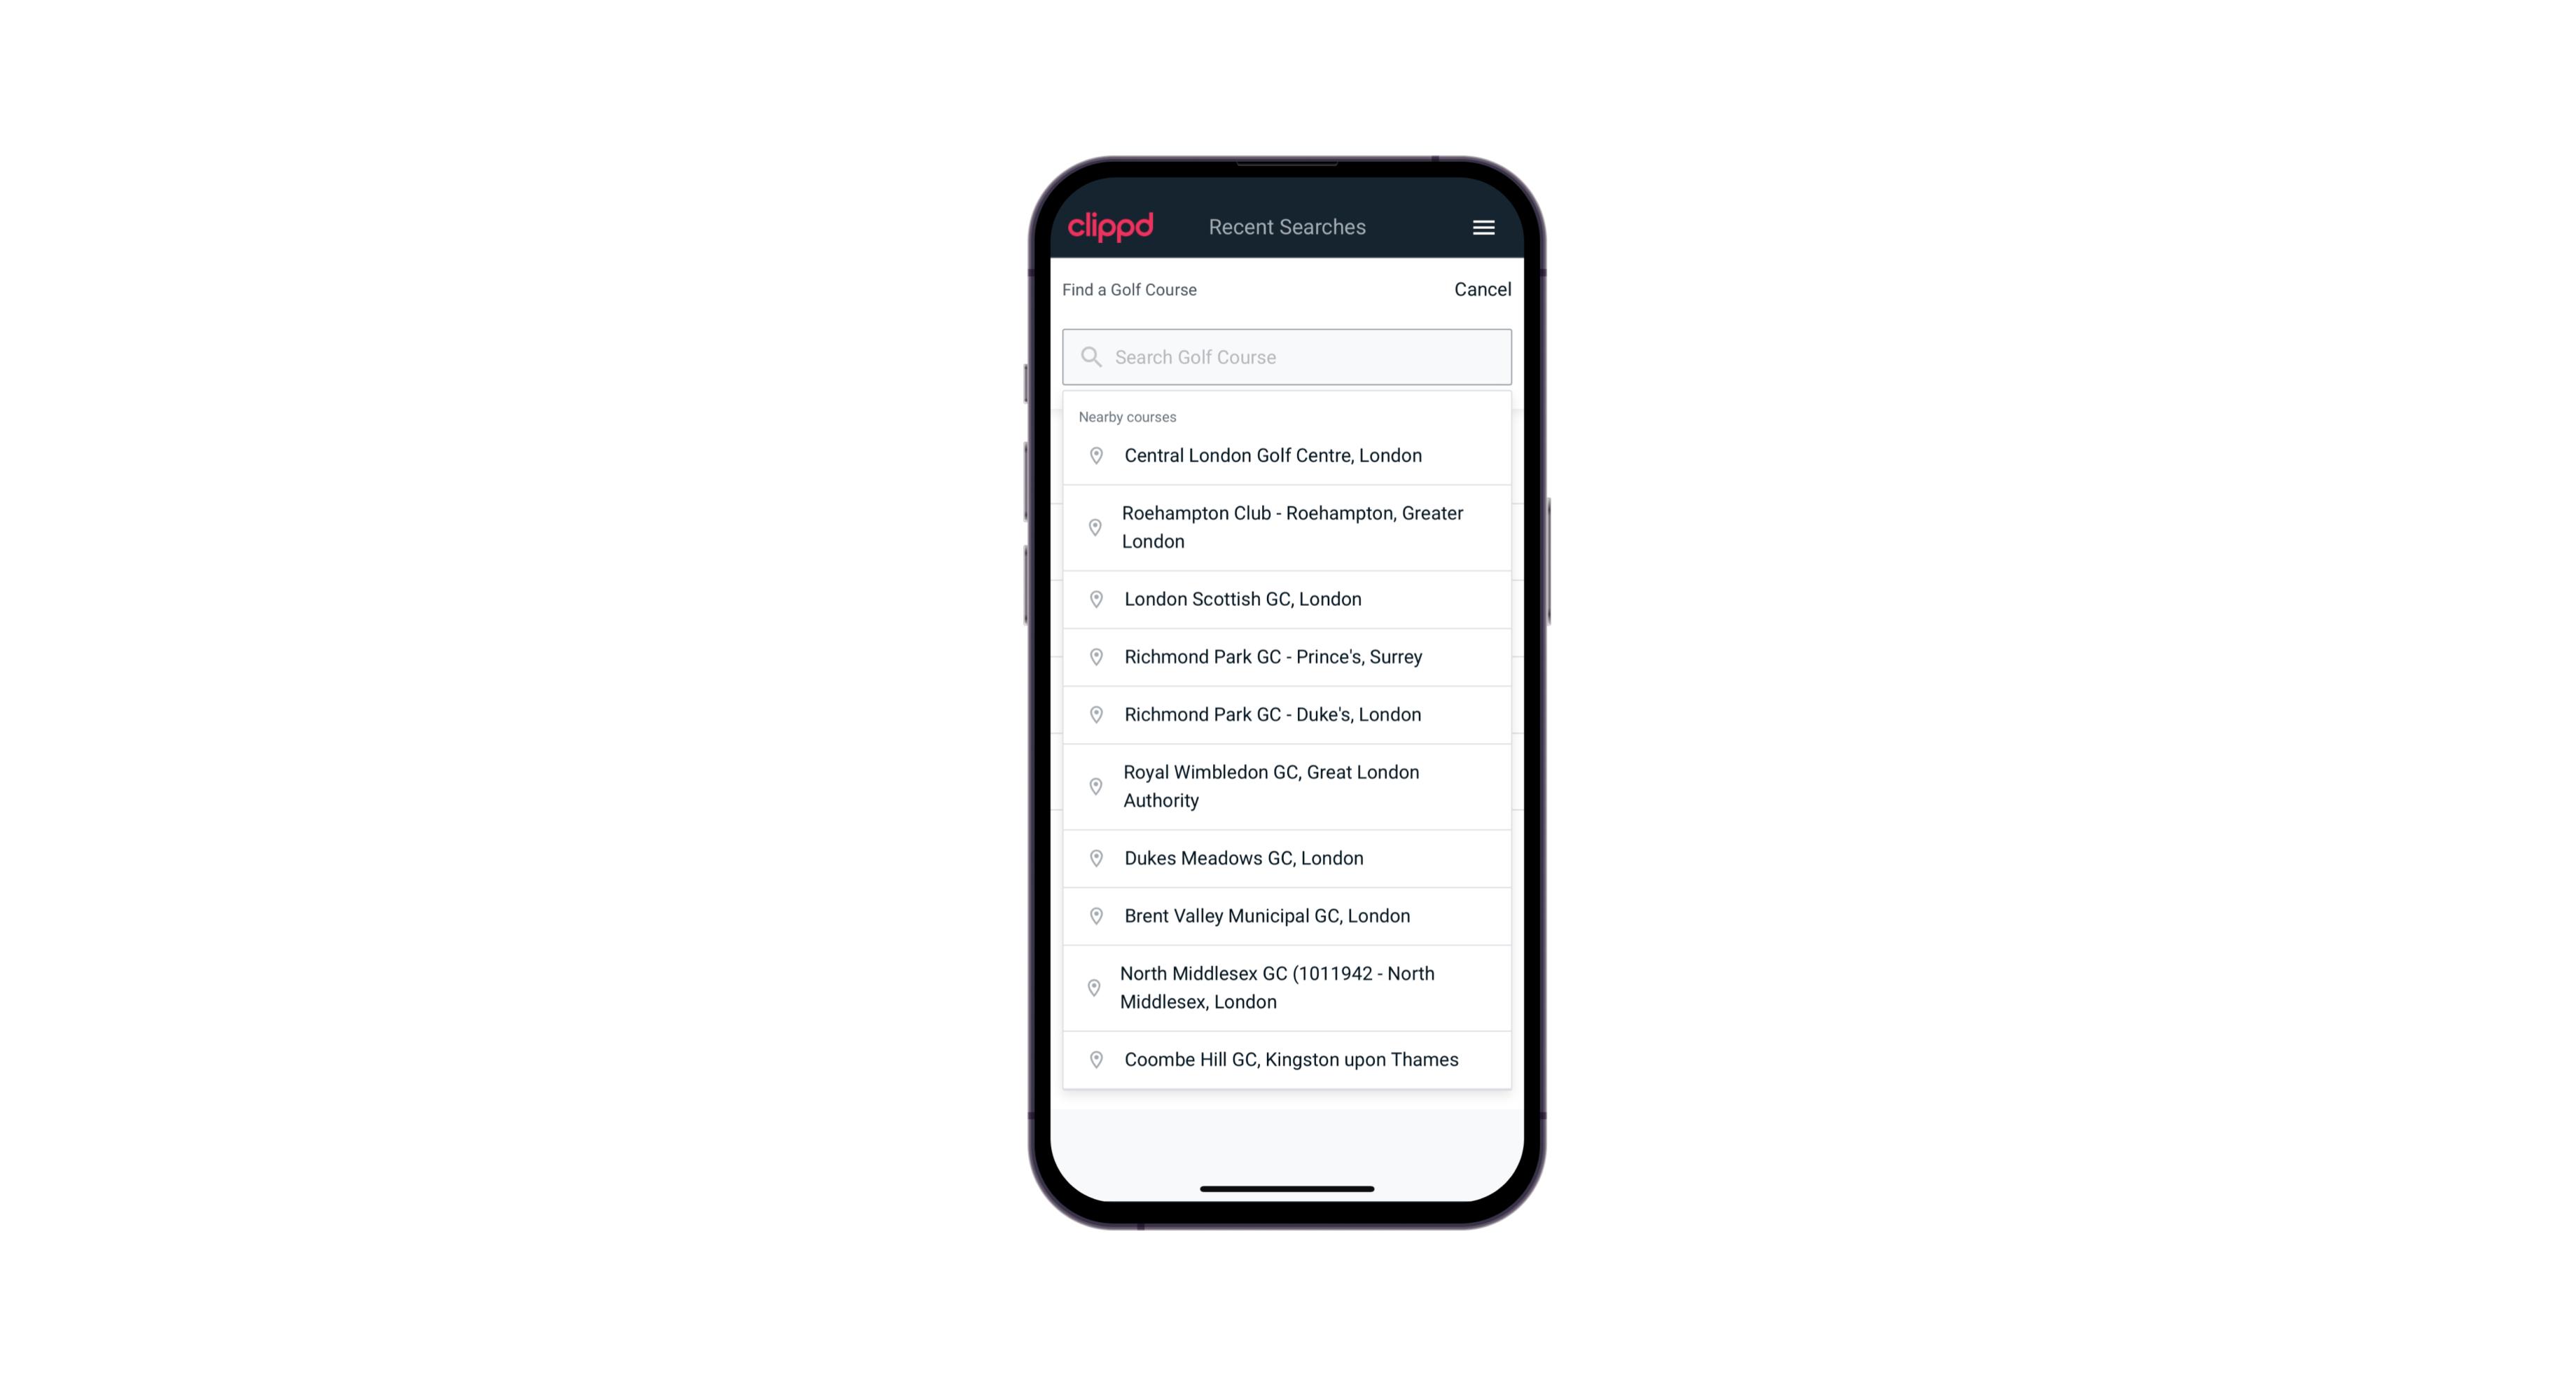Tap the location pin icon for Brent Valley Municipal GC

[1093, 915]
